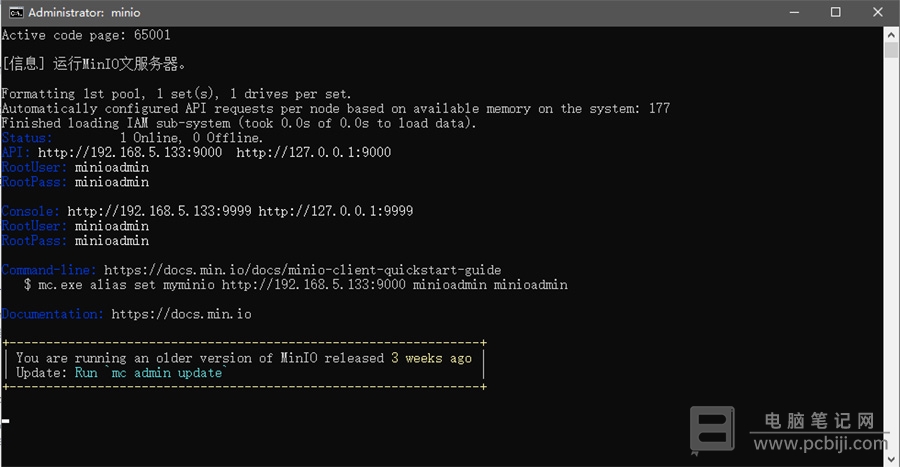
Task: Click the 'Console:' label
Action: point(30,211)
